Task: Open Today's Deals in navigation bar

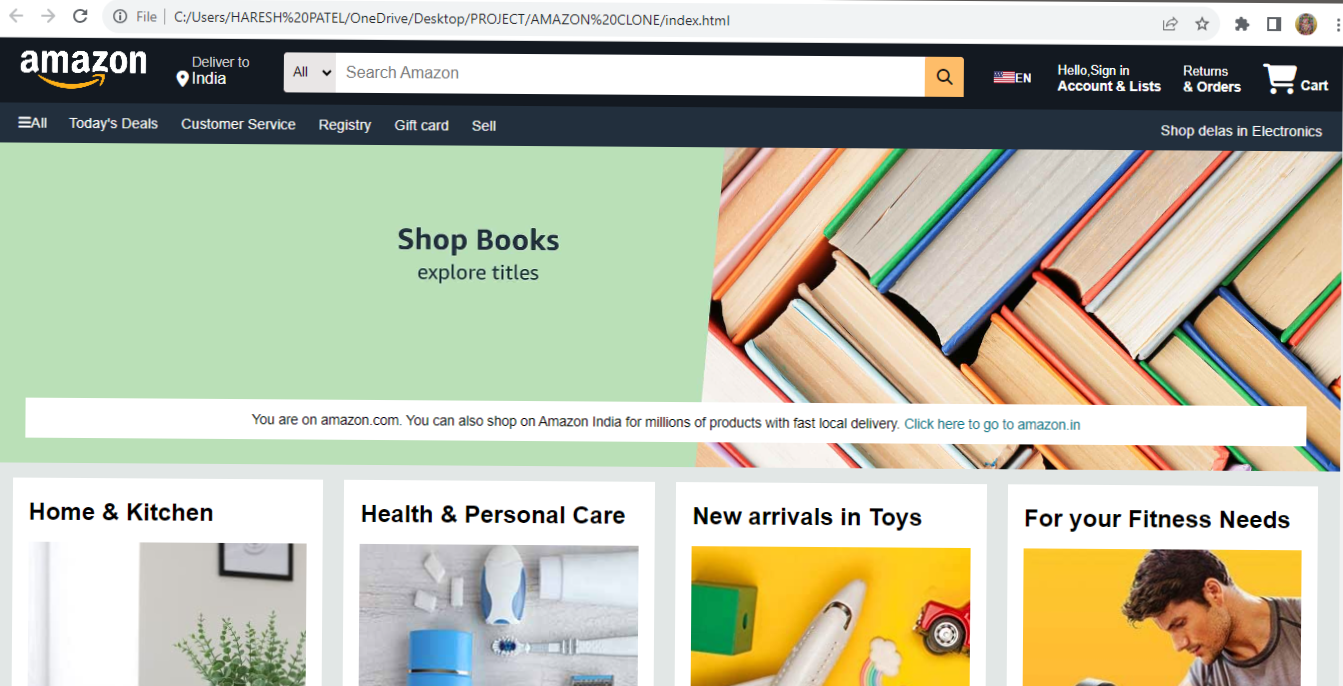Action: [113, 123]
